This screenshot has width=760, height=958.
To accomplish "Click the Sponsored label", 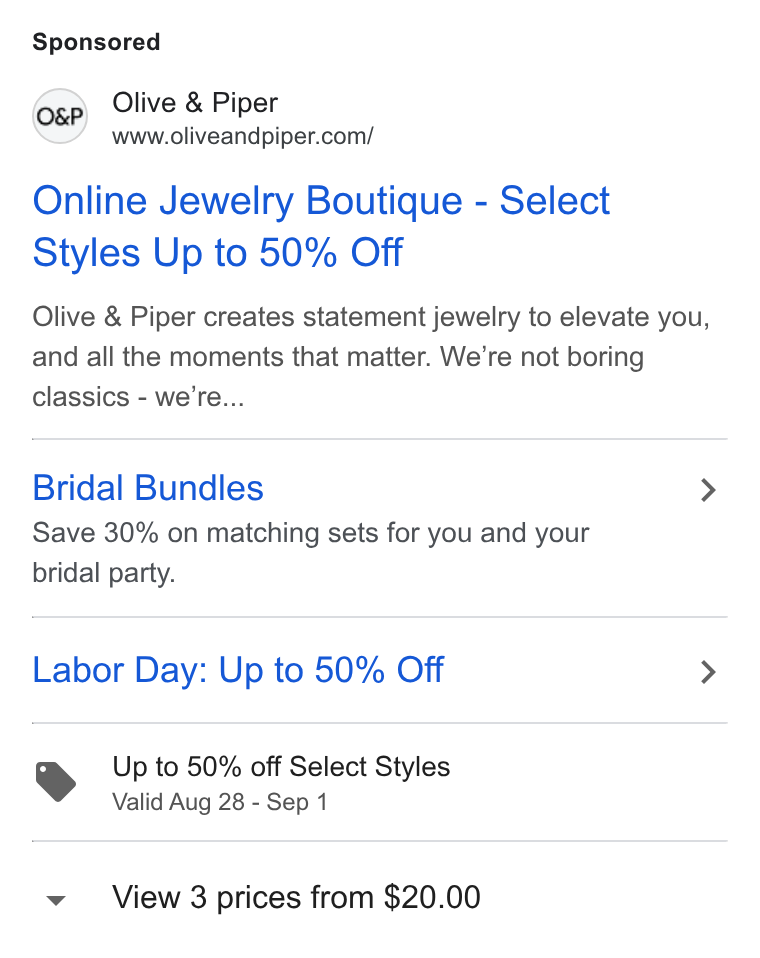I will [97, 42].
